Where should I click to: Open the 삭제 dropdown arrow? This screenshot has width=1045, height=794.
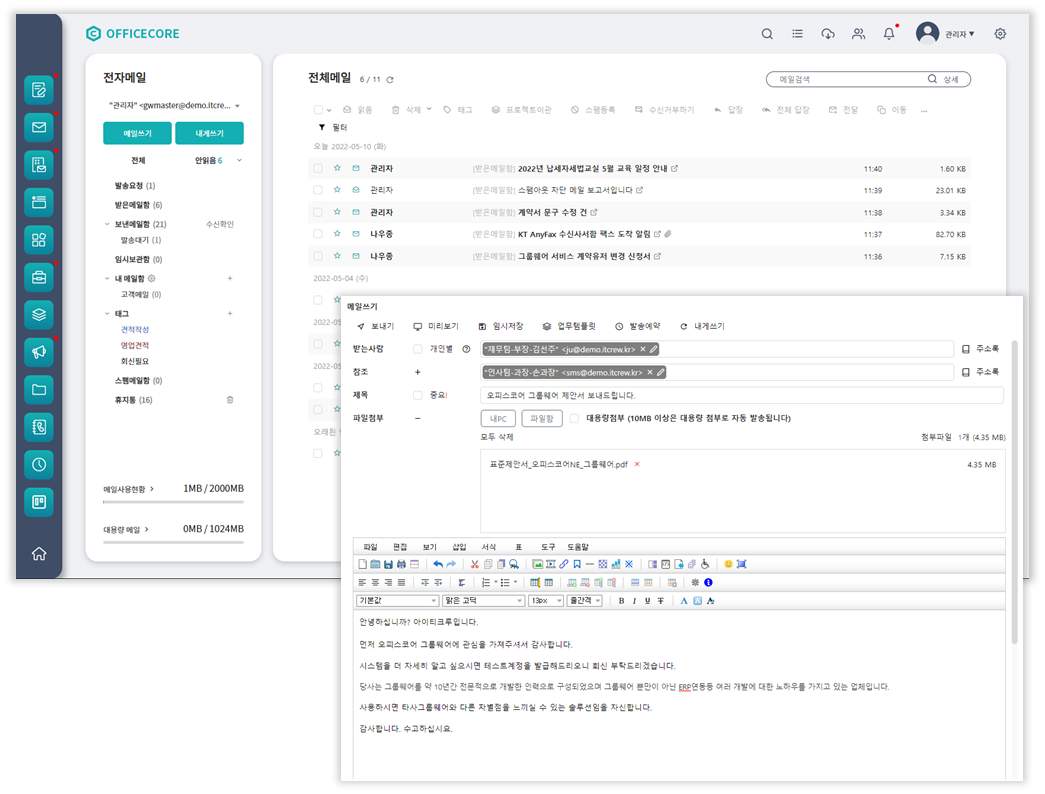pyautogui.click(x=429, y=109)
